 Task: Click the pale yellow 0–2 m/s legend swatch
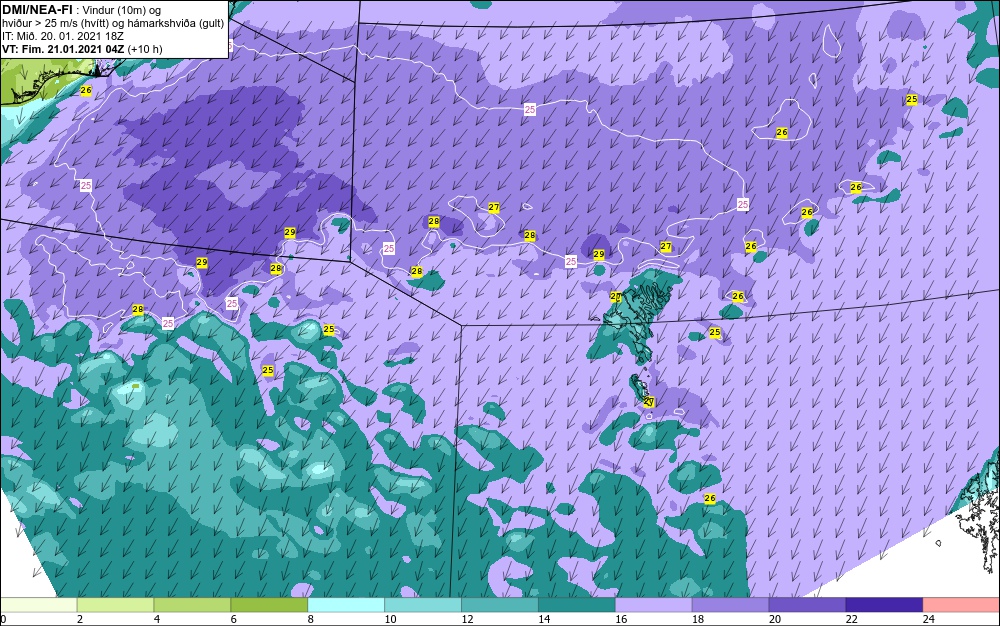38,605
